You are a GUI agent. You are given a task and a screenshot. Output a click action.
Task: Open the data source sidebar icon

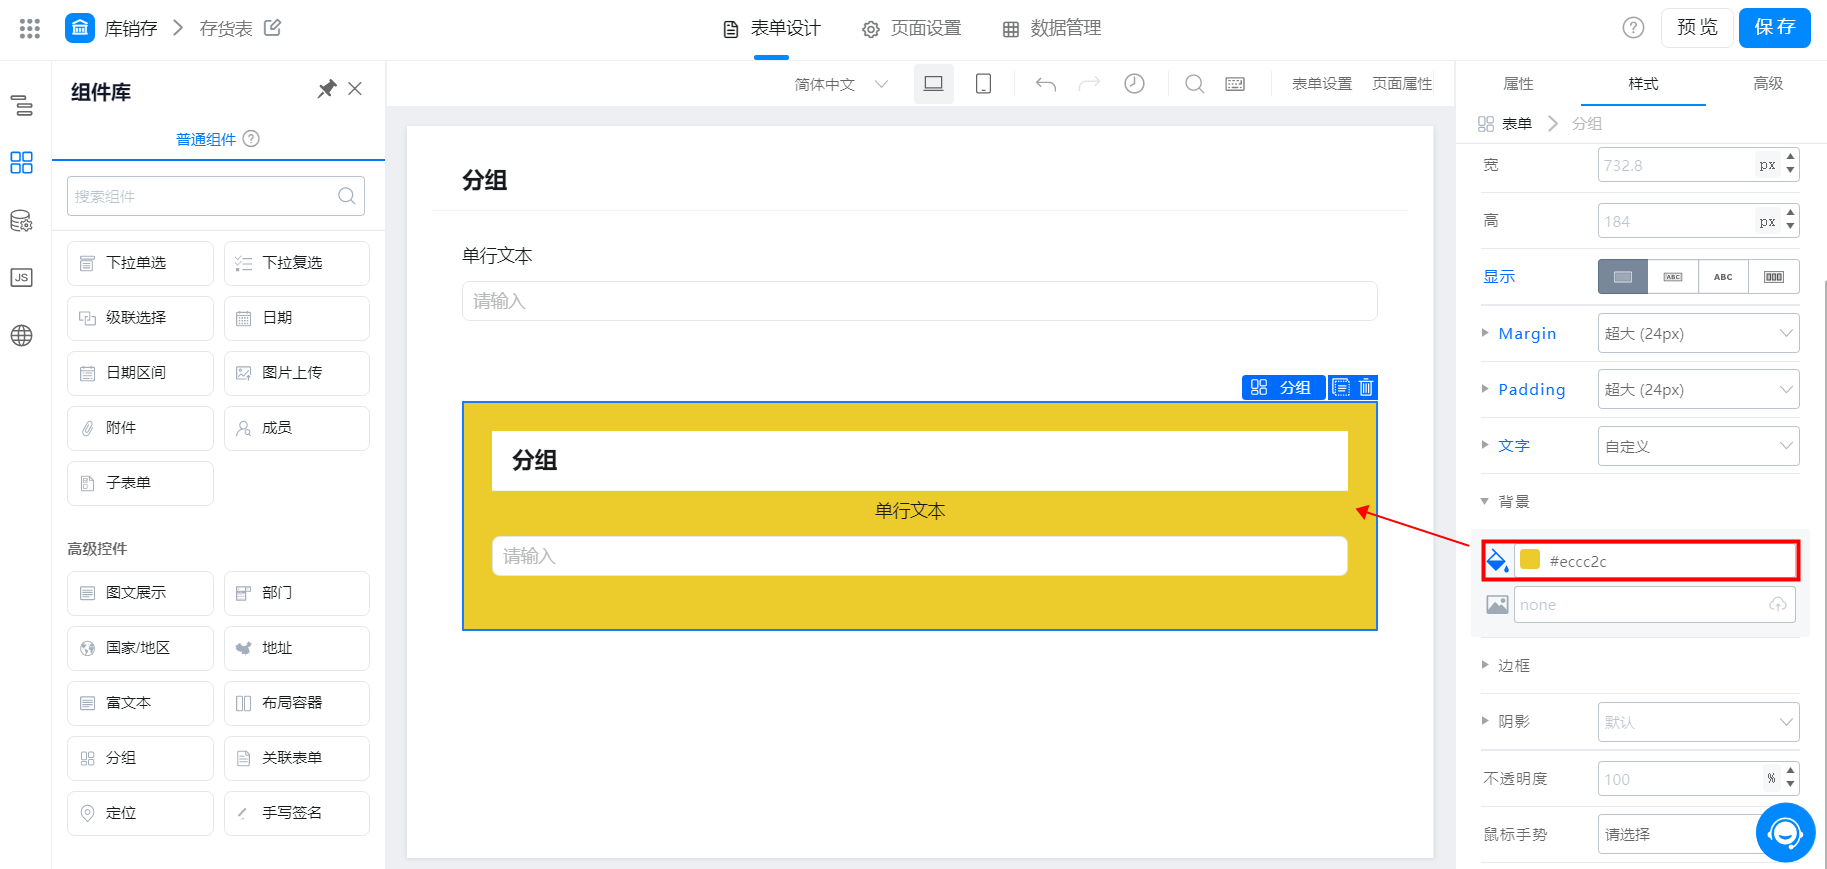[21, 220]
